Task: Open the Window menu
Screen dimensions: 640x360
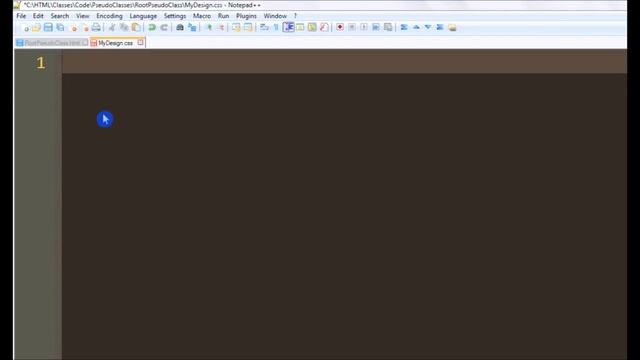Action: [275, 16]
